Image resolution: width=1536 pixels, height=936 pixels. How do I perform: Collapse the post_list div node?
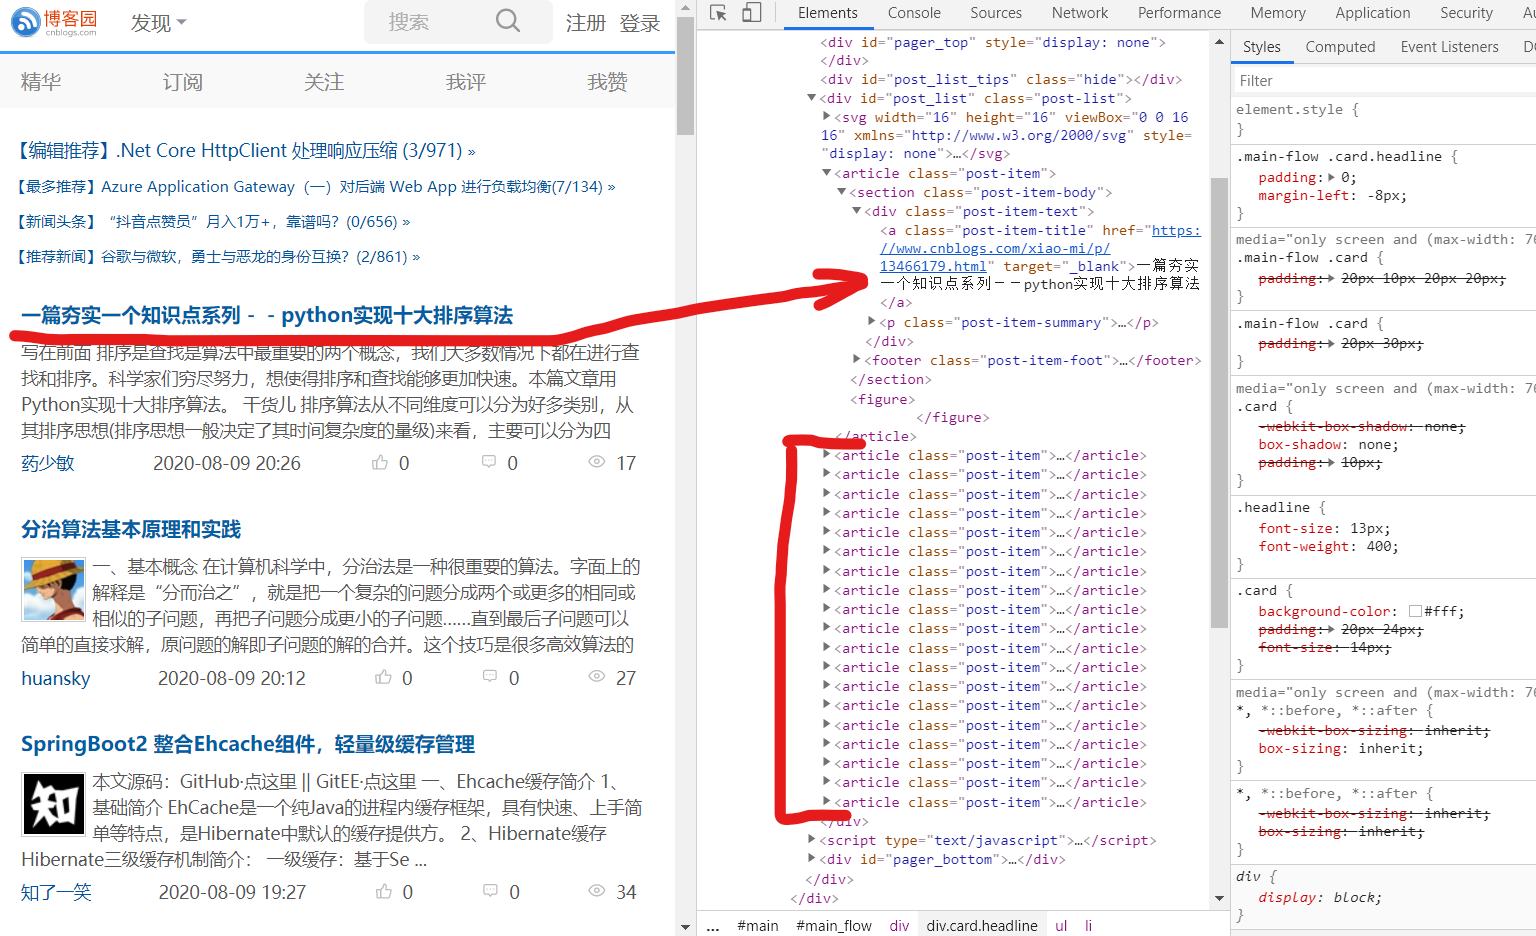[812, 98]
